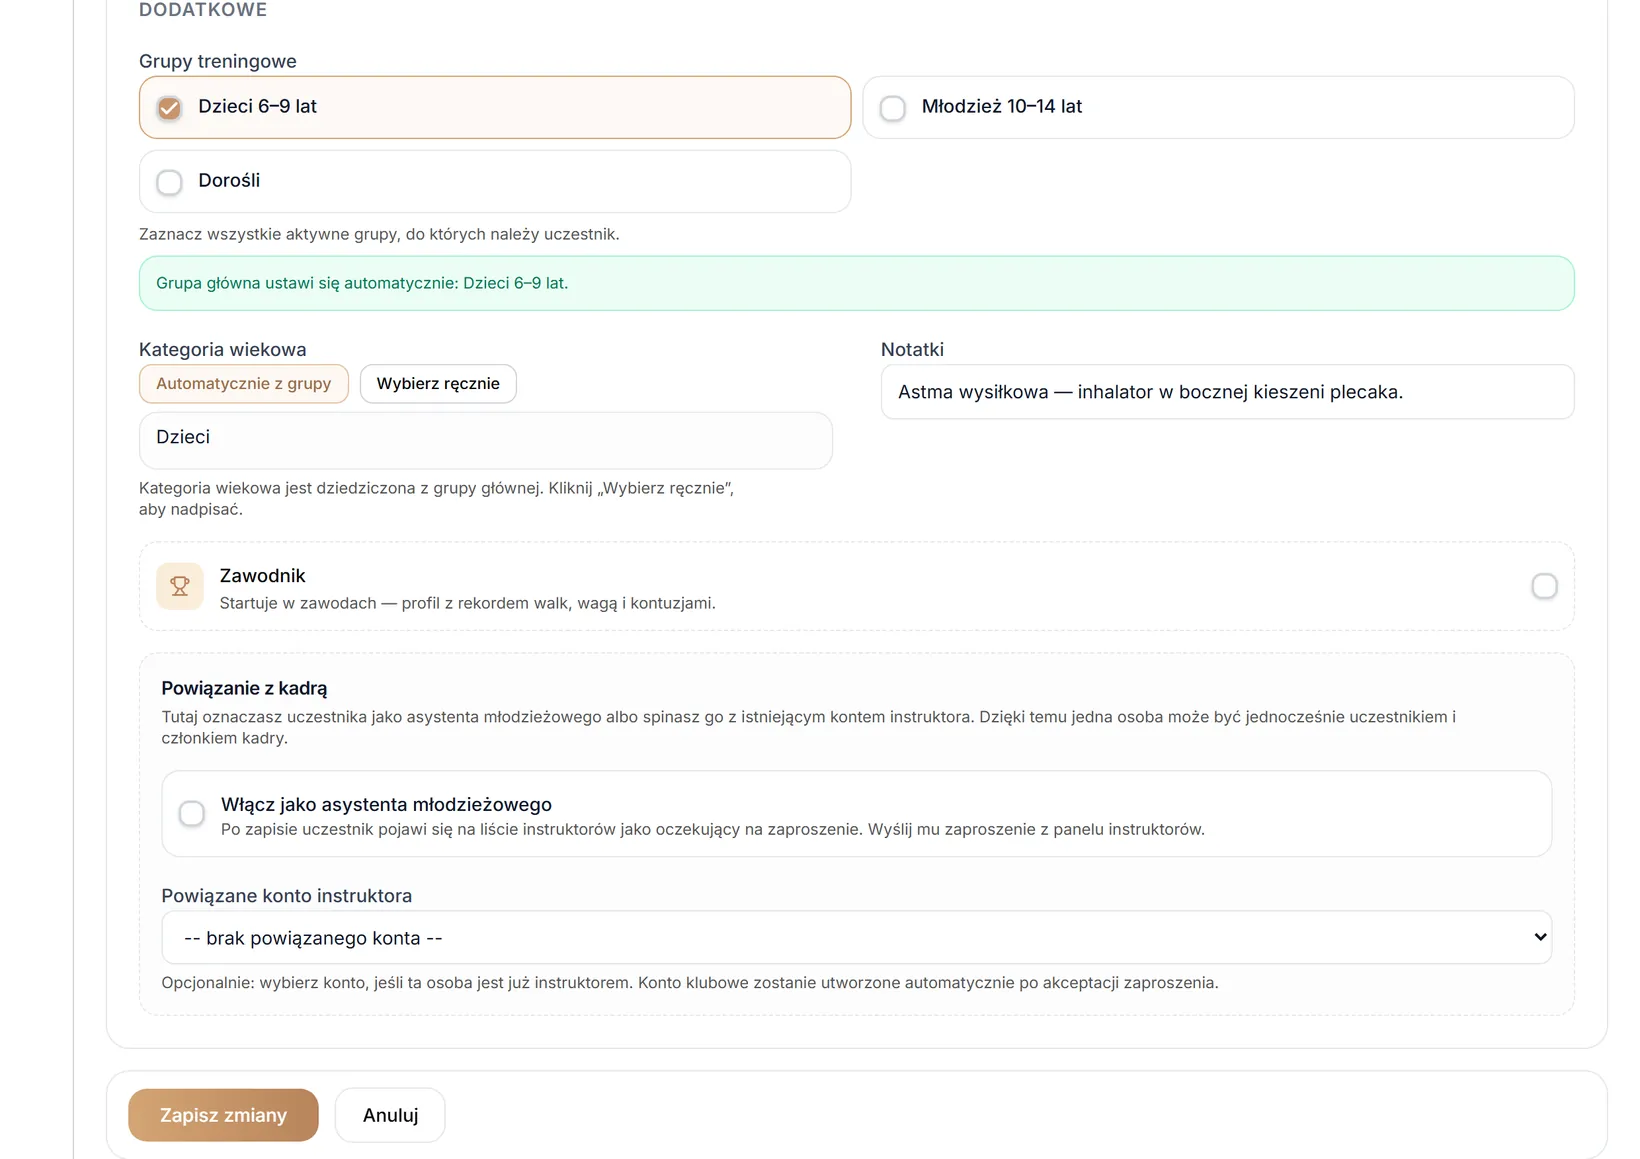Screen dimensions: 1640x1159
Task: Focus the Notatki text field
Action: tap(1227, 392)
